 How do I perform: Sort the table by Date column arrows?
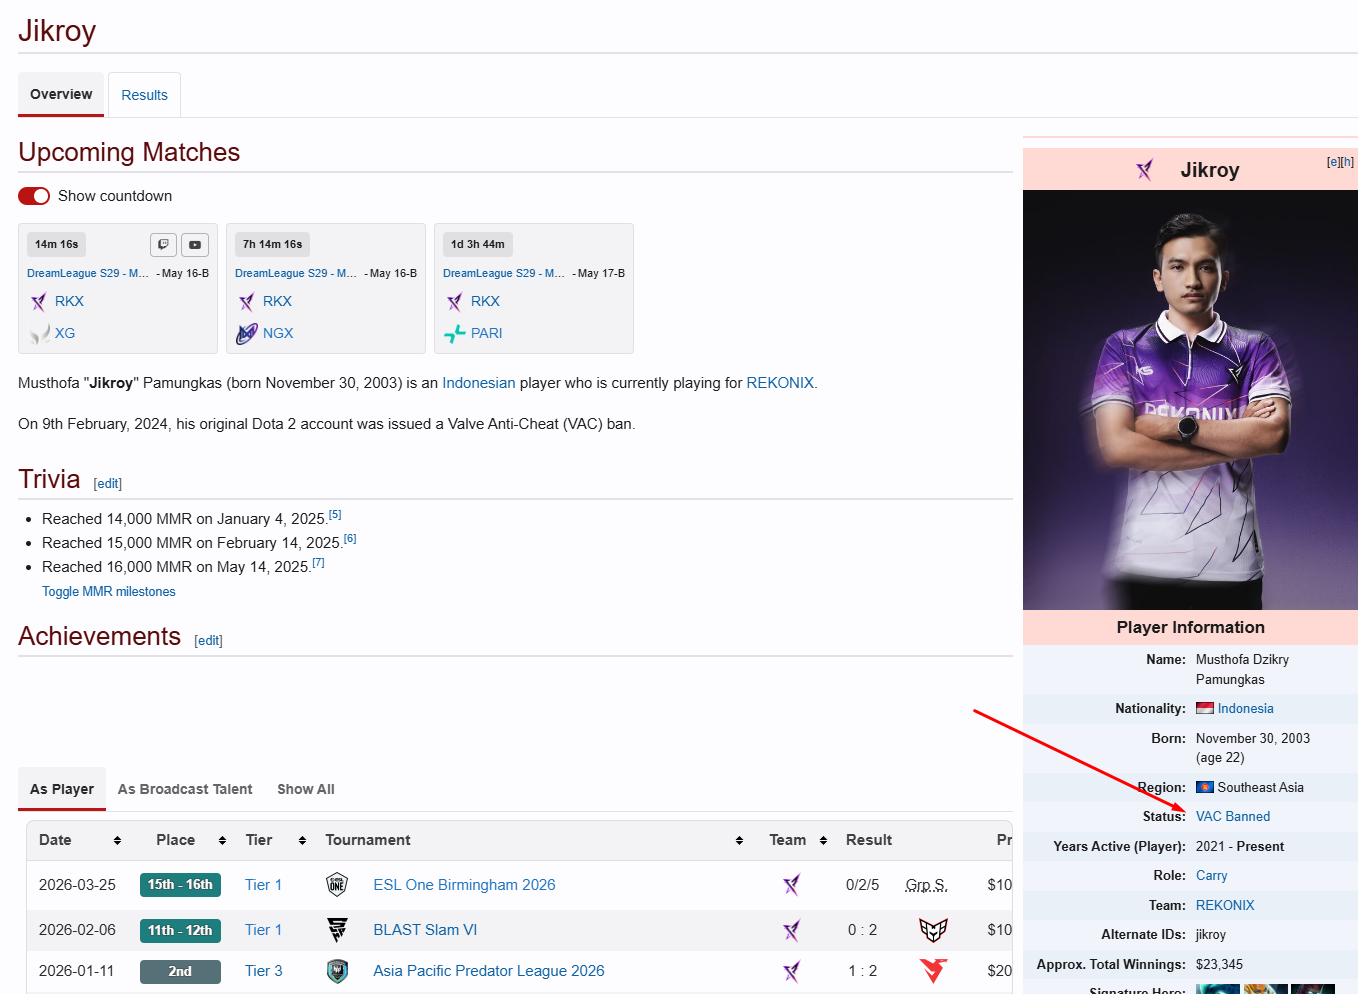(117, 841)
